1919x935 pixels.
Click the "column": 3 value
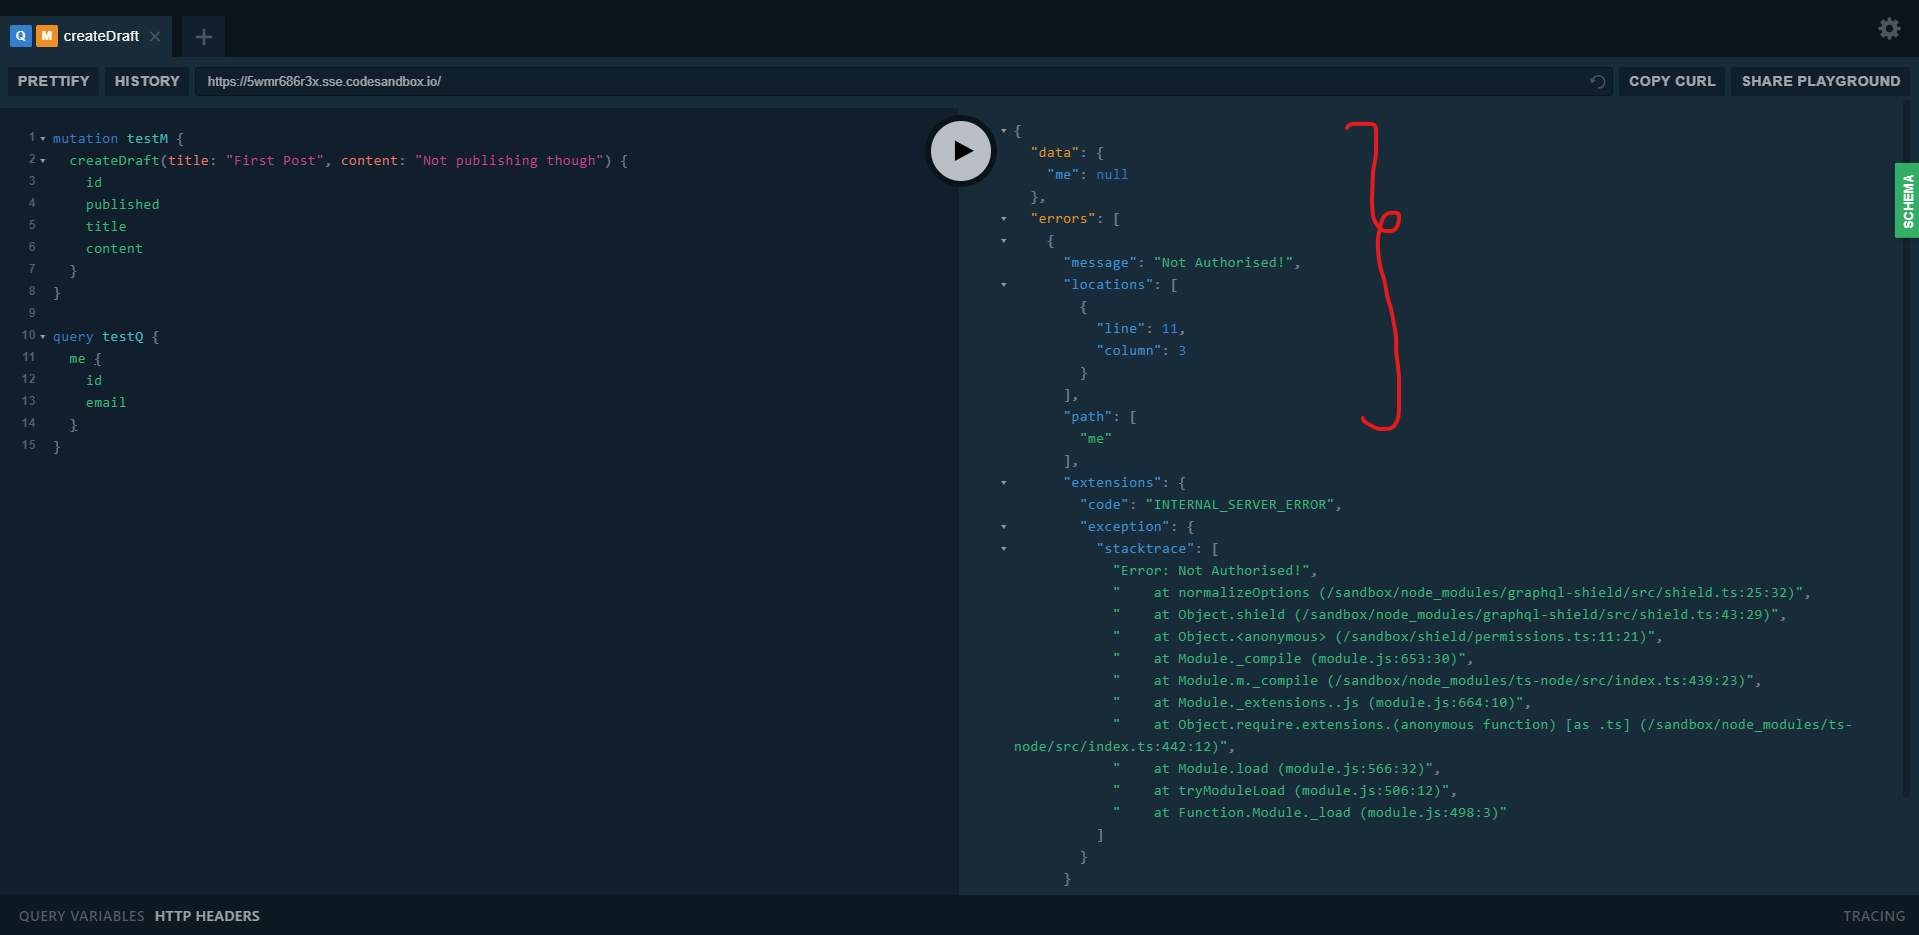(1182, 351)
